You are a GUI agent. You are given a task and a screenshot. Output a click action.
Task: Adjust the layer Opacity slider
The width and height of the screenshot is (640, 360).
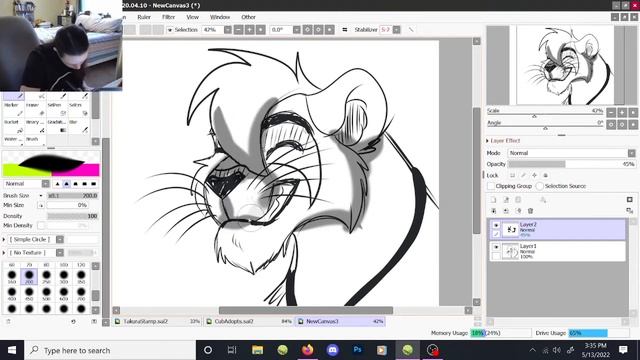click(572, 164)
